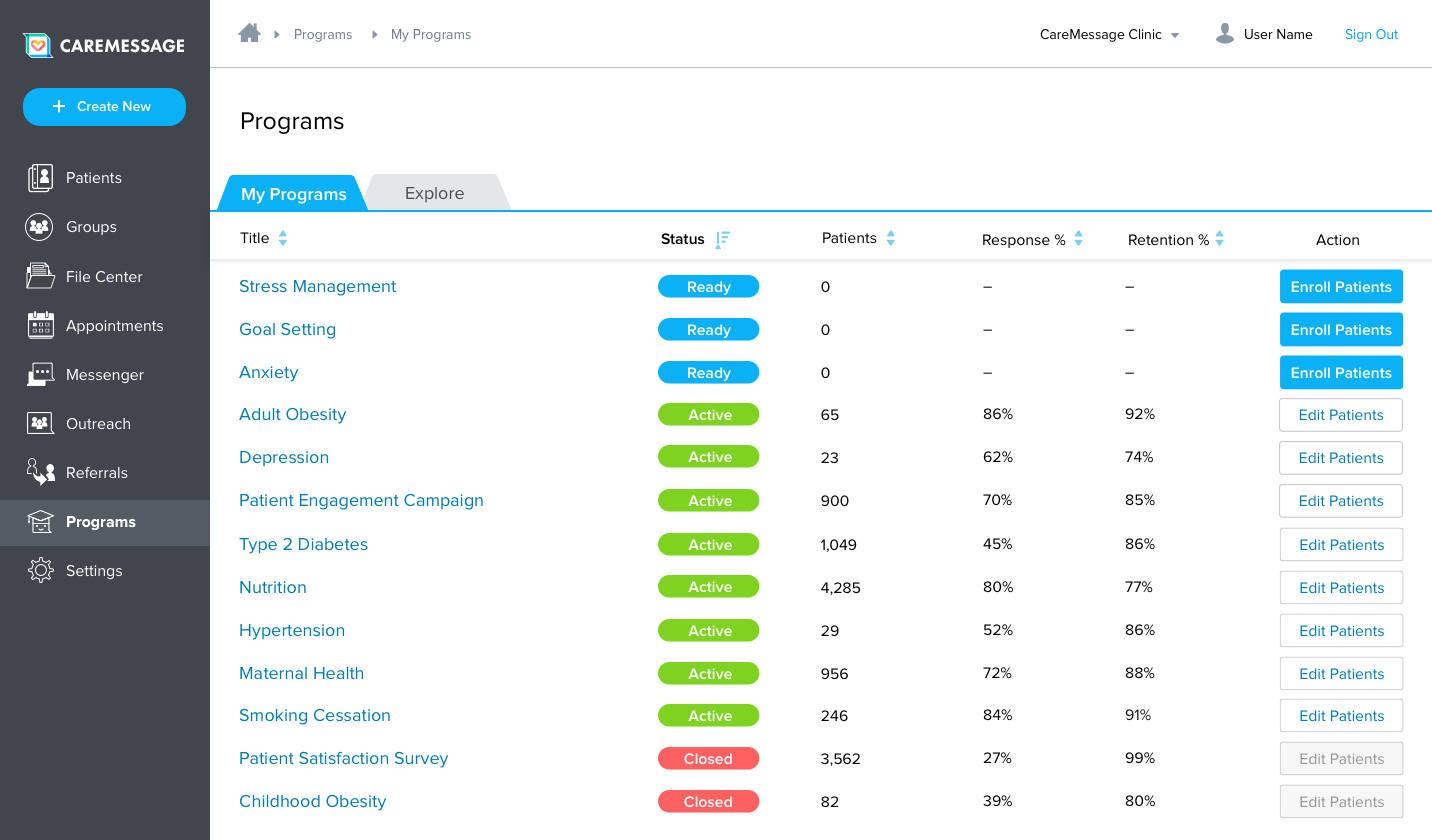The image size is (1432, 840).
Task: Open the Patient Engagement Campaign program
Action: tap(361, 500)
